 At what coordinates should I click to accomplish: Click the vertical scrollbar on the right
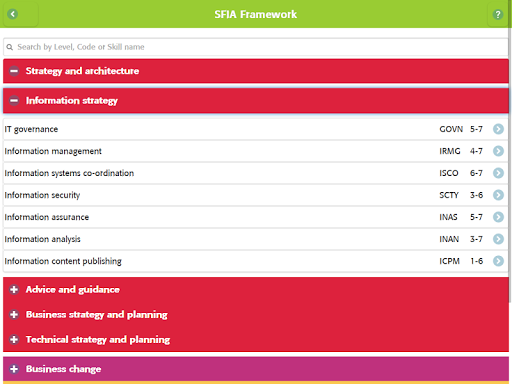(510, 167)
